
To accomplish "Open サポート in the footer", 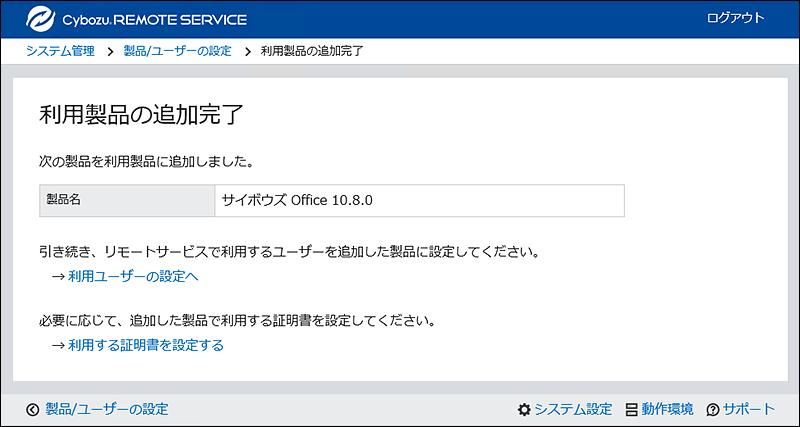I will click(x=749, y=409).
